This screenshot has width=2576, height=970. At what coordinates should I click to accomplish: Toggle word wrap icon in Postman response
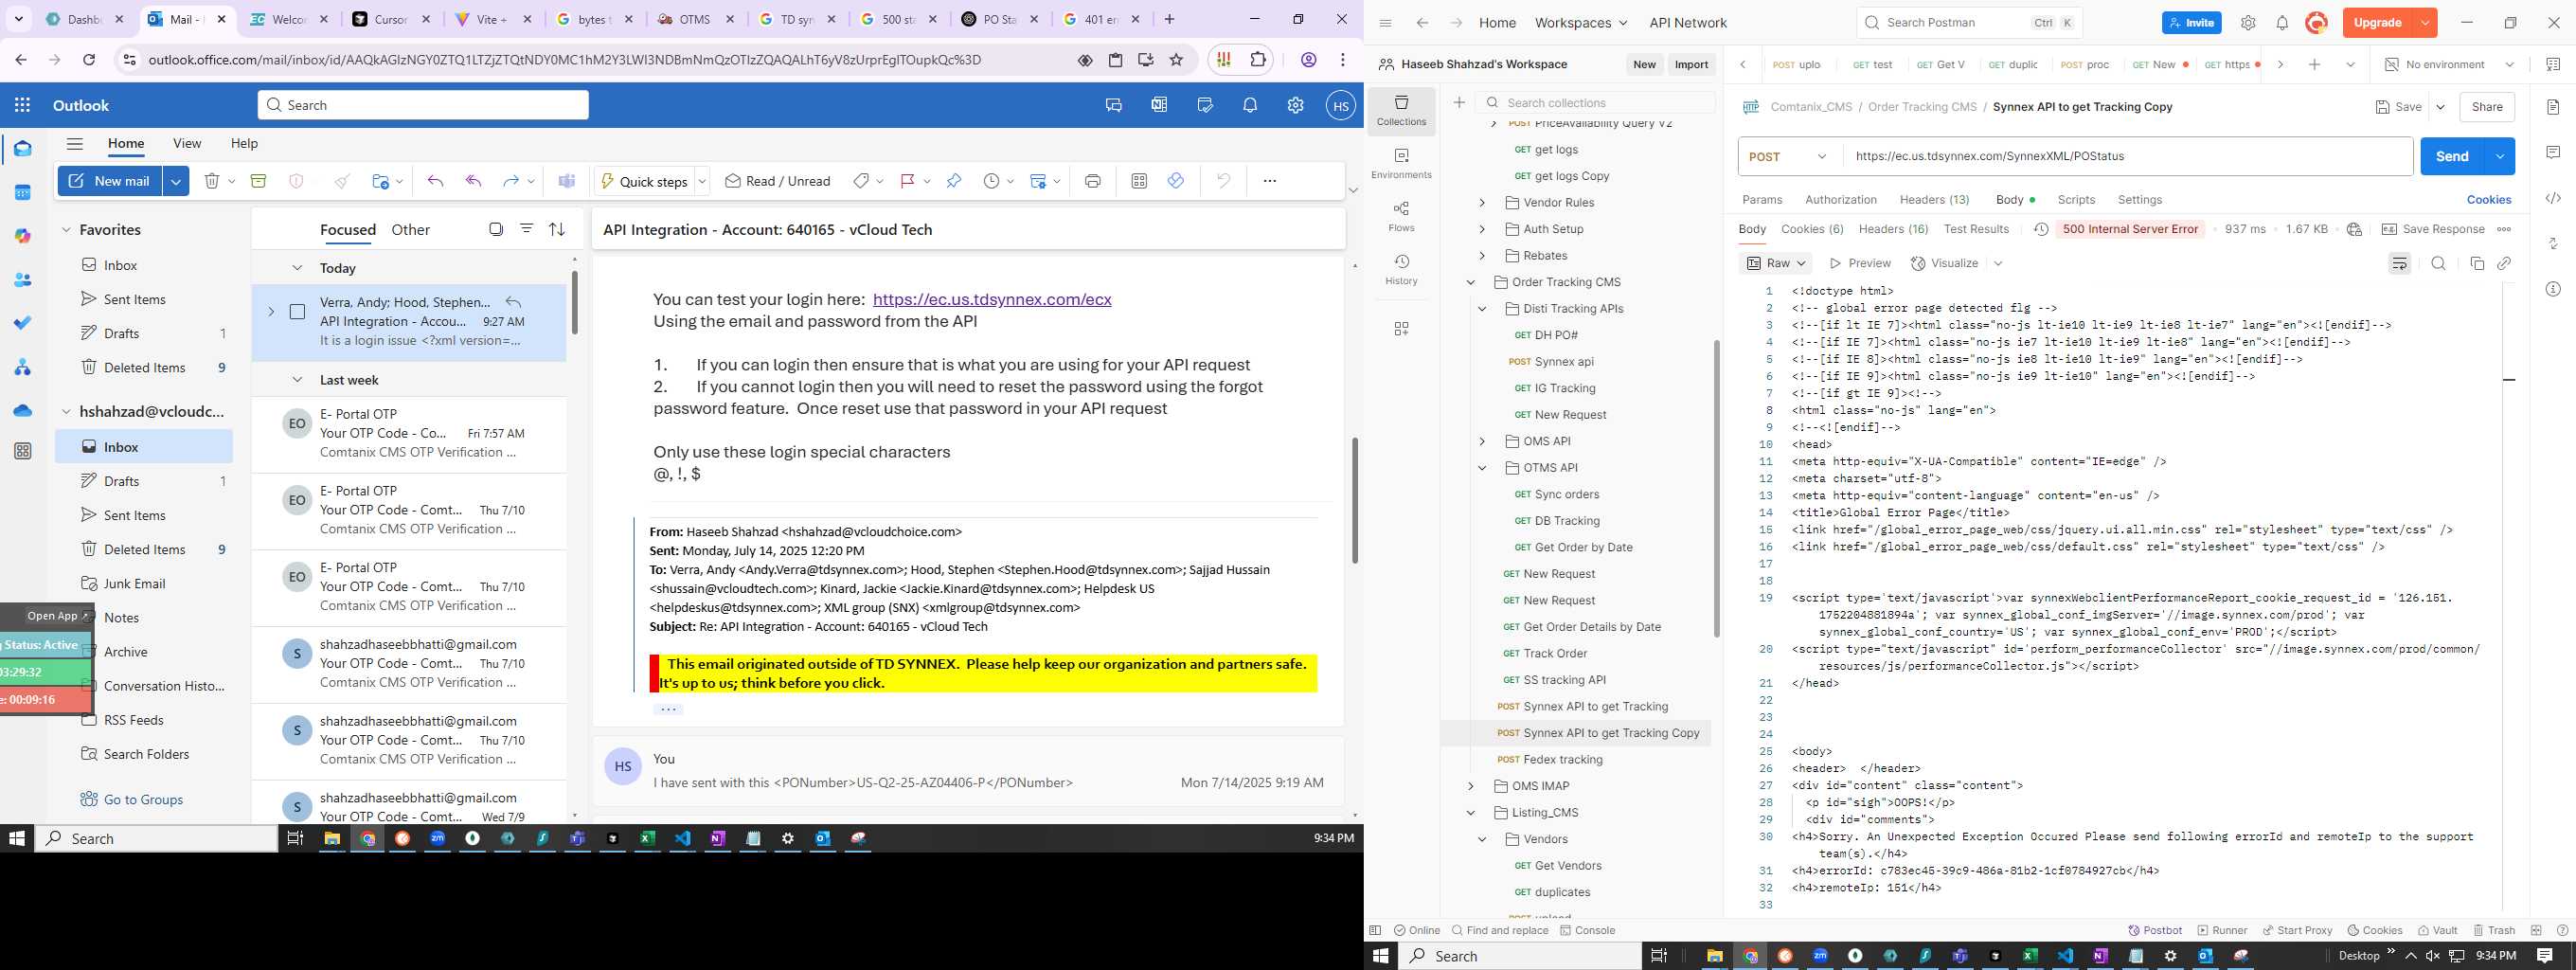(x=2399, y=263)
